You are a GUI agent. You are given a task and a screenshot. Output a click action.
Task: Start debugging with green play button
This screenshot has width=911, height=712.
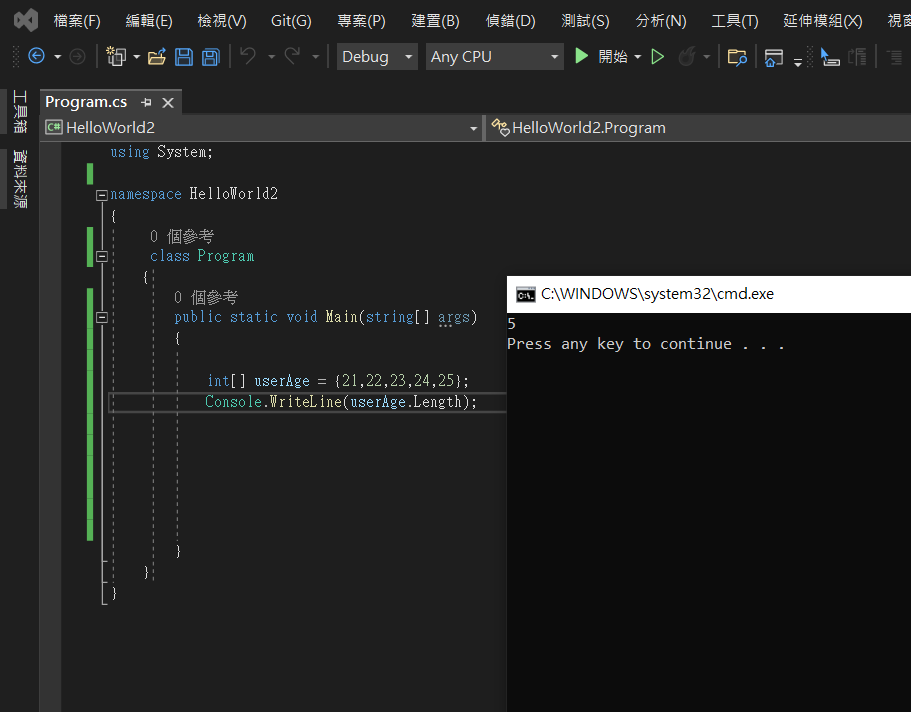[x=581, y=56]
